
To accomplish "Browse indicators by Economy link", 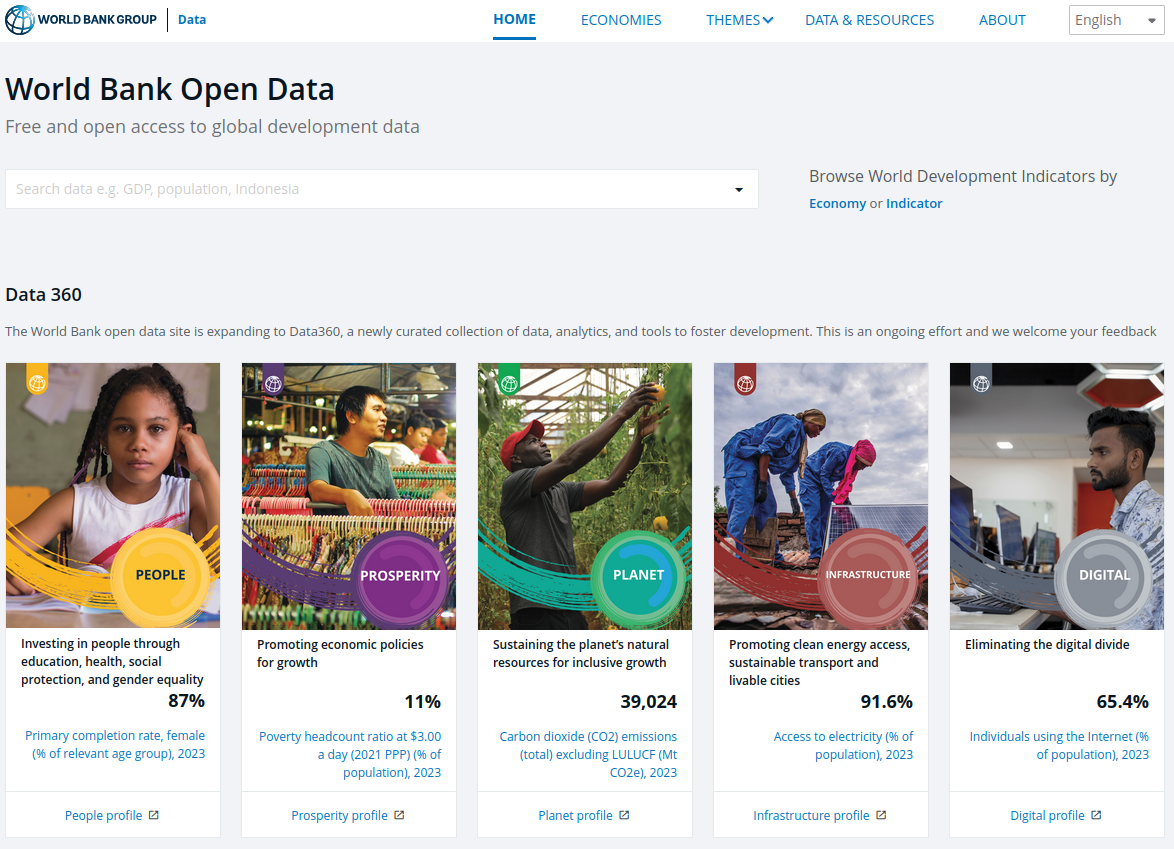I will (837, 204).
